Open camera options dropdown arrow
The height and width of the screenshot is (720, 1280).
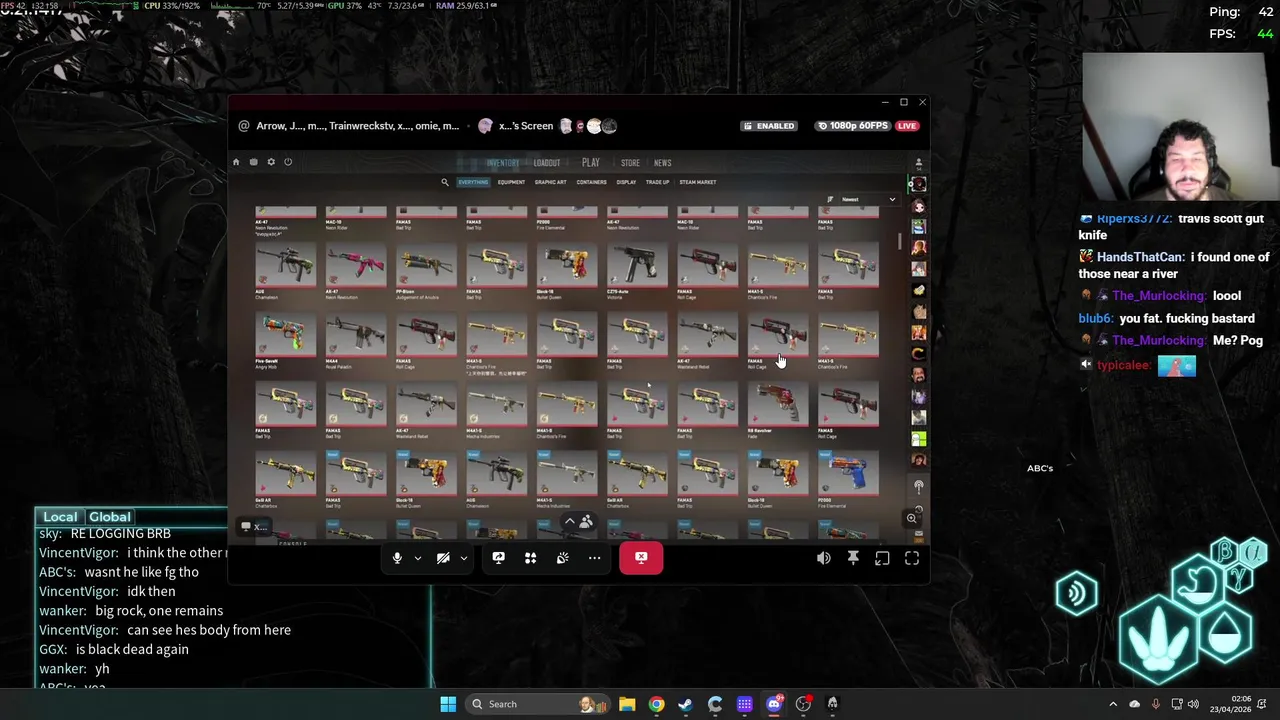tap(463, 558)
